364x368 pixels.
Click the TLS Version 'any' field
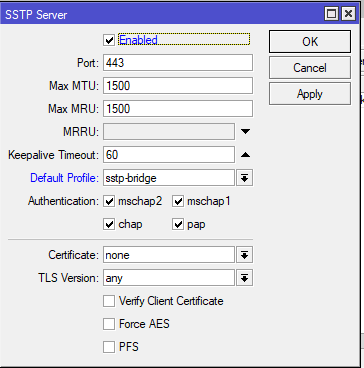tap(169, 278)
